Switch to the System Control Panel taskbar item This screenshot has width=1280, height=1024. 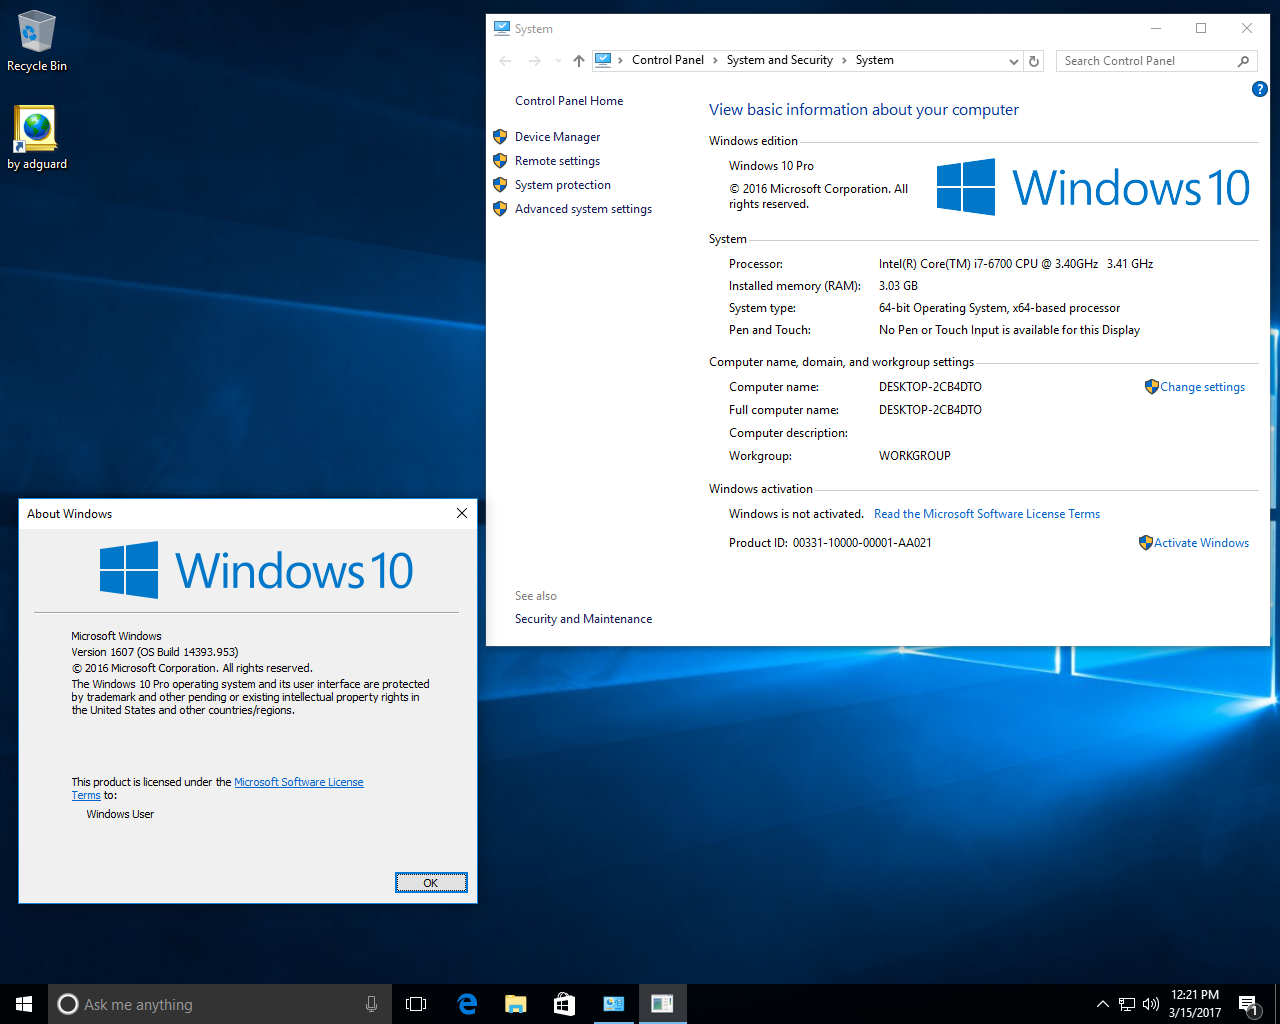coord(613,1004)
